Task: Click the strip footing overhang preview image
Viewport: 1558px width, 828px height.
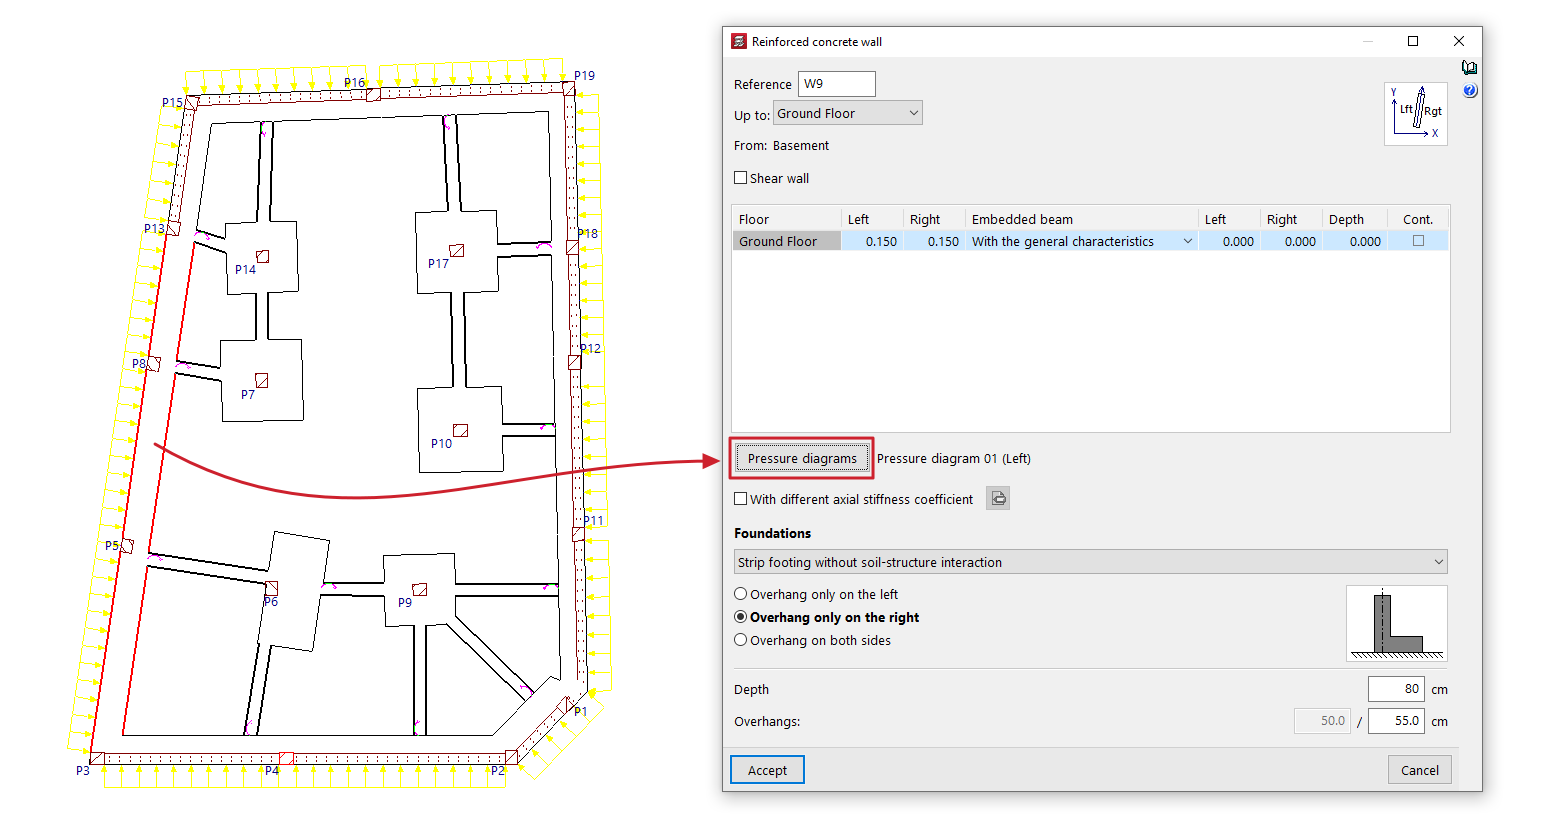Action: [x=1396, y=624]
